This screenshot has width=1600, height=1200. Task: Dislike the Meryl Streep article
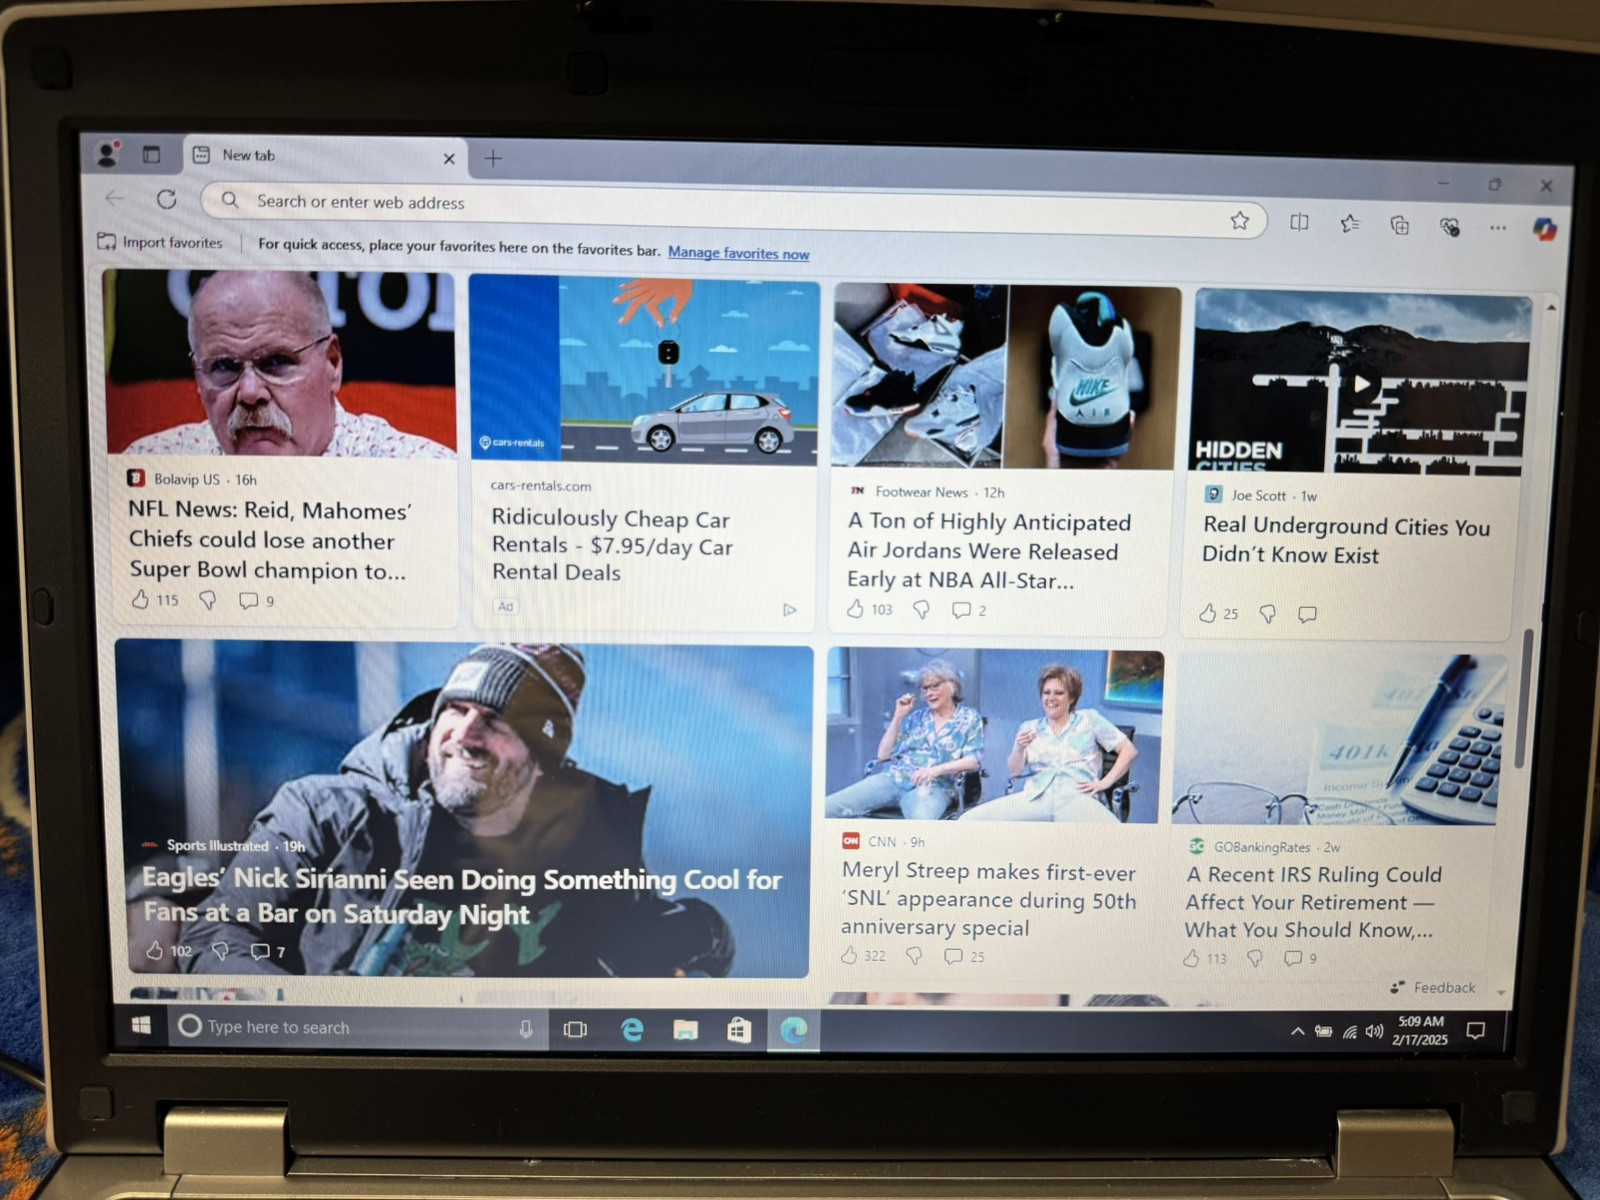tap(914, 956)
